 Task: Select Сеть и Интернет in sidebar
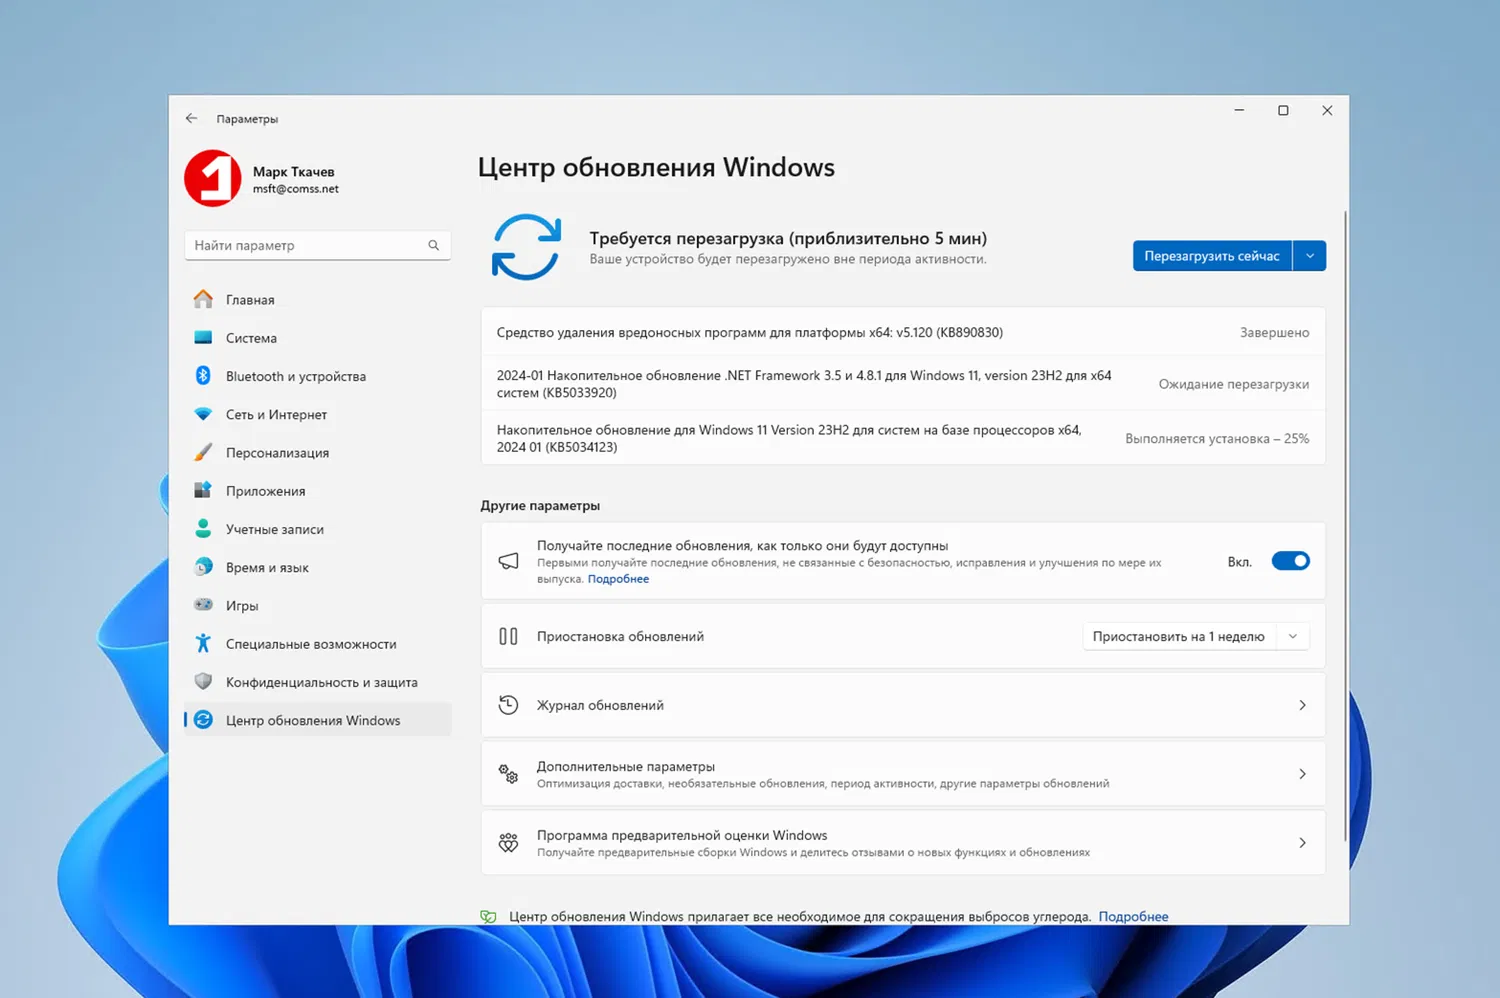point(318,414)
